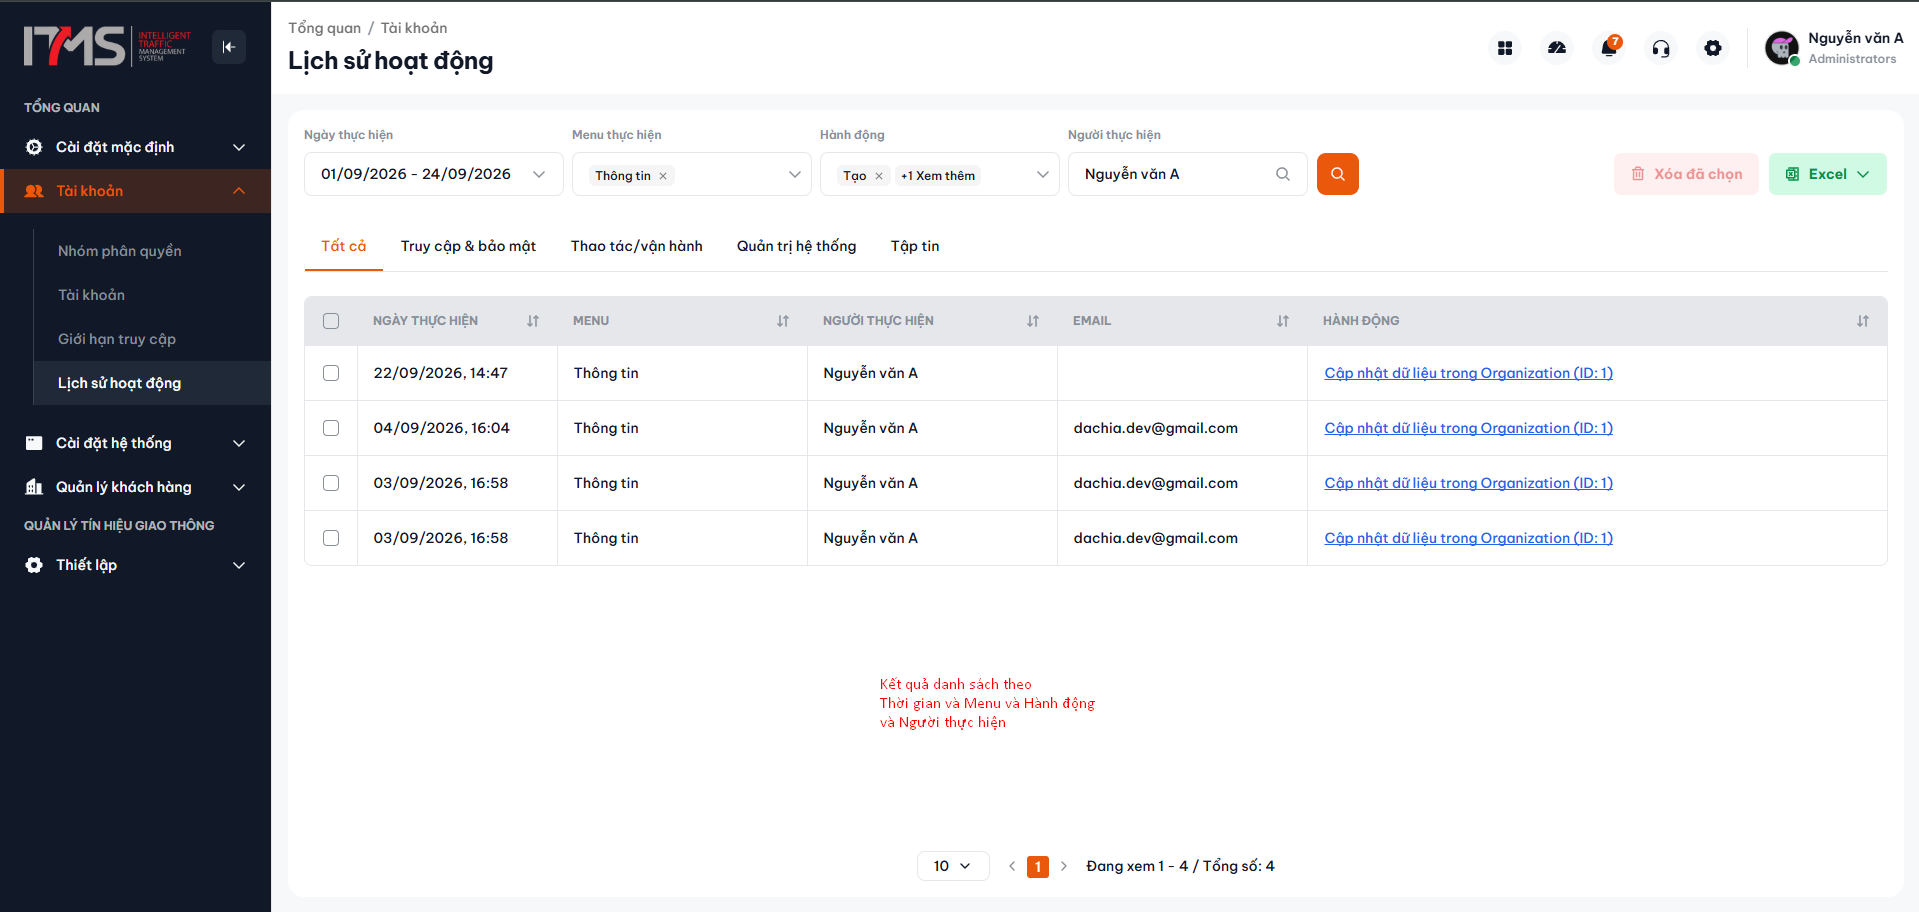Open the date range dropdown 01/09/2026 - 24/09/2026
Viewport: 1919px width, 912px height.
434,174
